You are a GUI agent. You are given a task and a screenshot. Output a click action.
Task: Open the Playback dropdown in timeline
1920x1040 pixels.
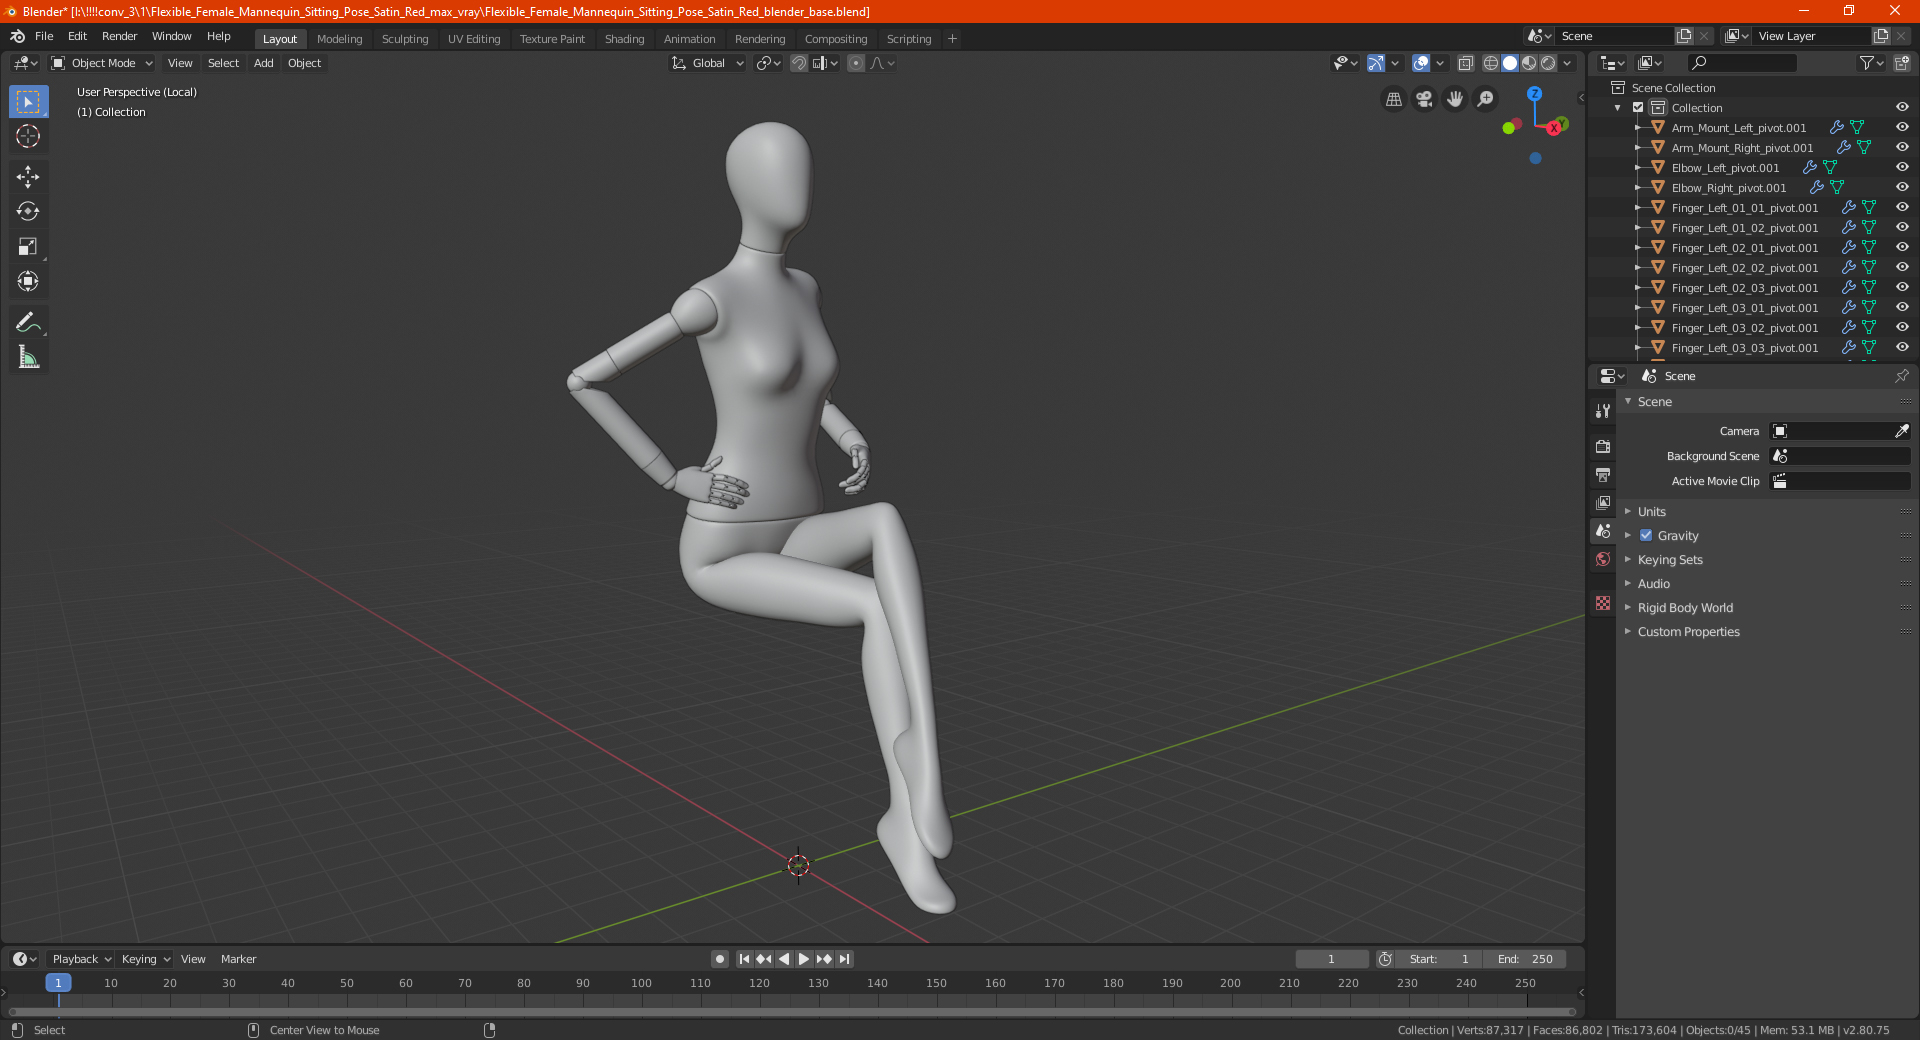(x=81, y=959)
